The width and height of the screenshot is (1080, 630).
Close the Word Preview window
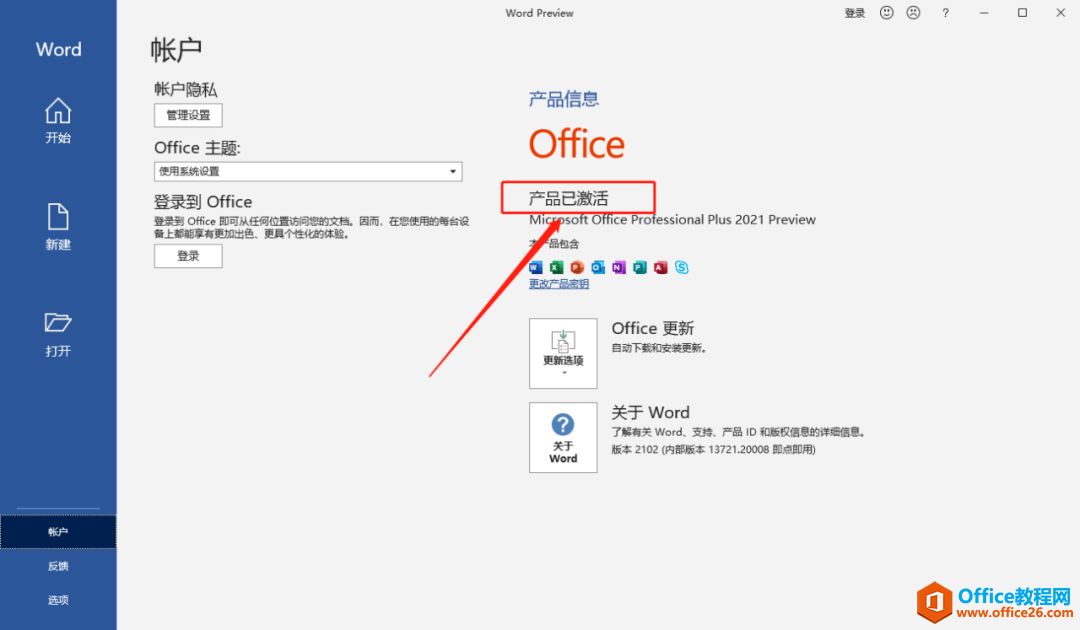[1061, 13]
